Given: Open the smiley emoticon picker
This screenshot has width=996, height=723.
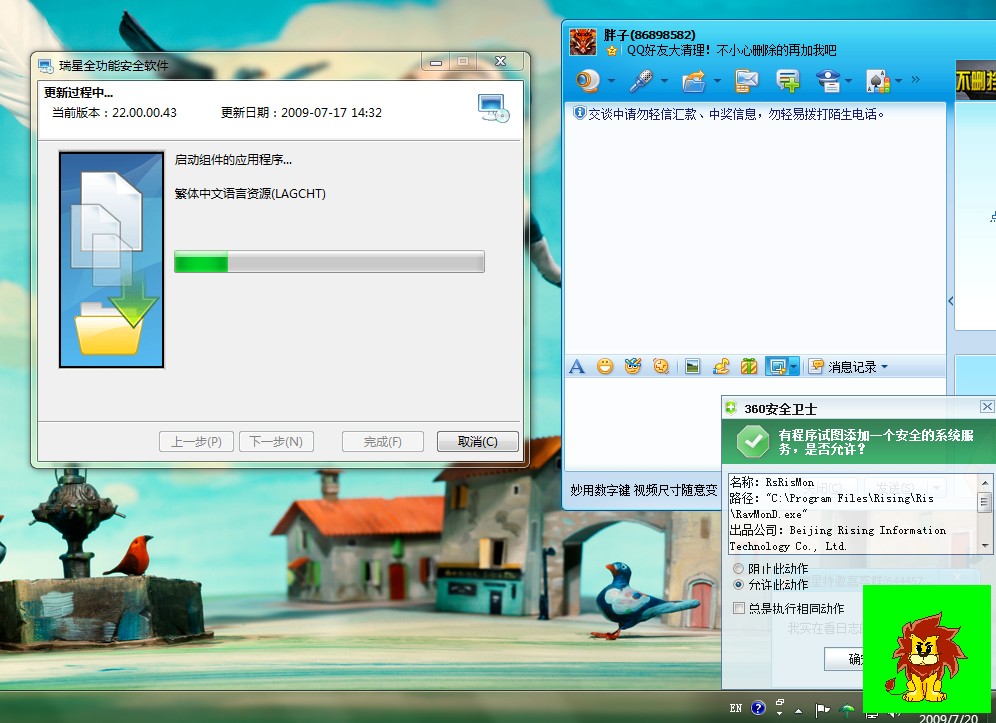Looking at the screenshot, I should [605, 367].
